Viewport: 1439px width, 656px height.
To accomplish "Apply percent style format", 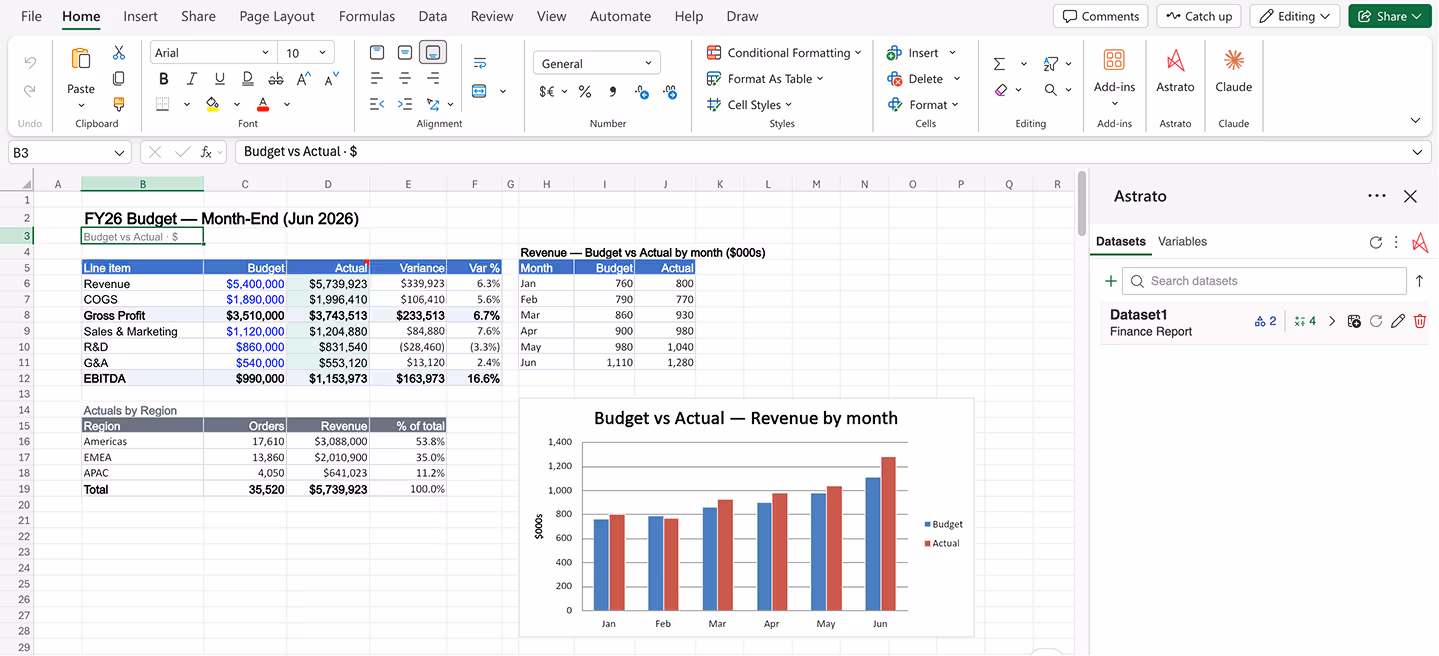I will (x=585, y=92).
